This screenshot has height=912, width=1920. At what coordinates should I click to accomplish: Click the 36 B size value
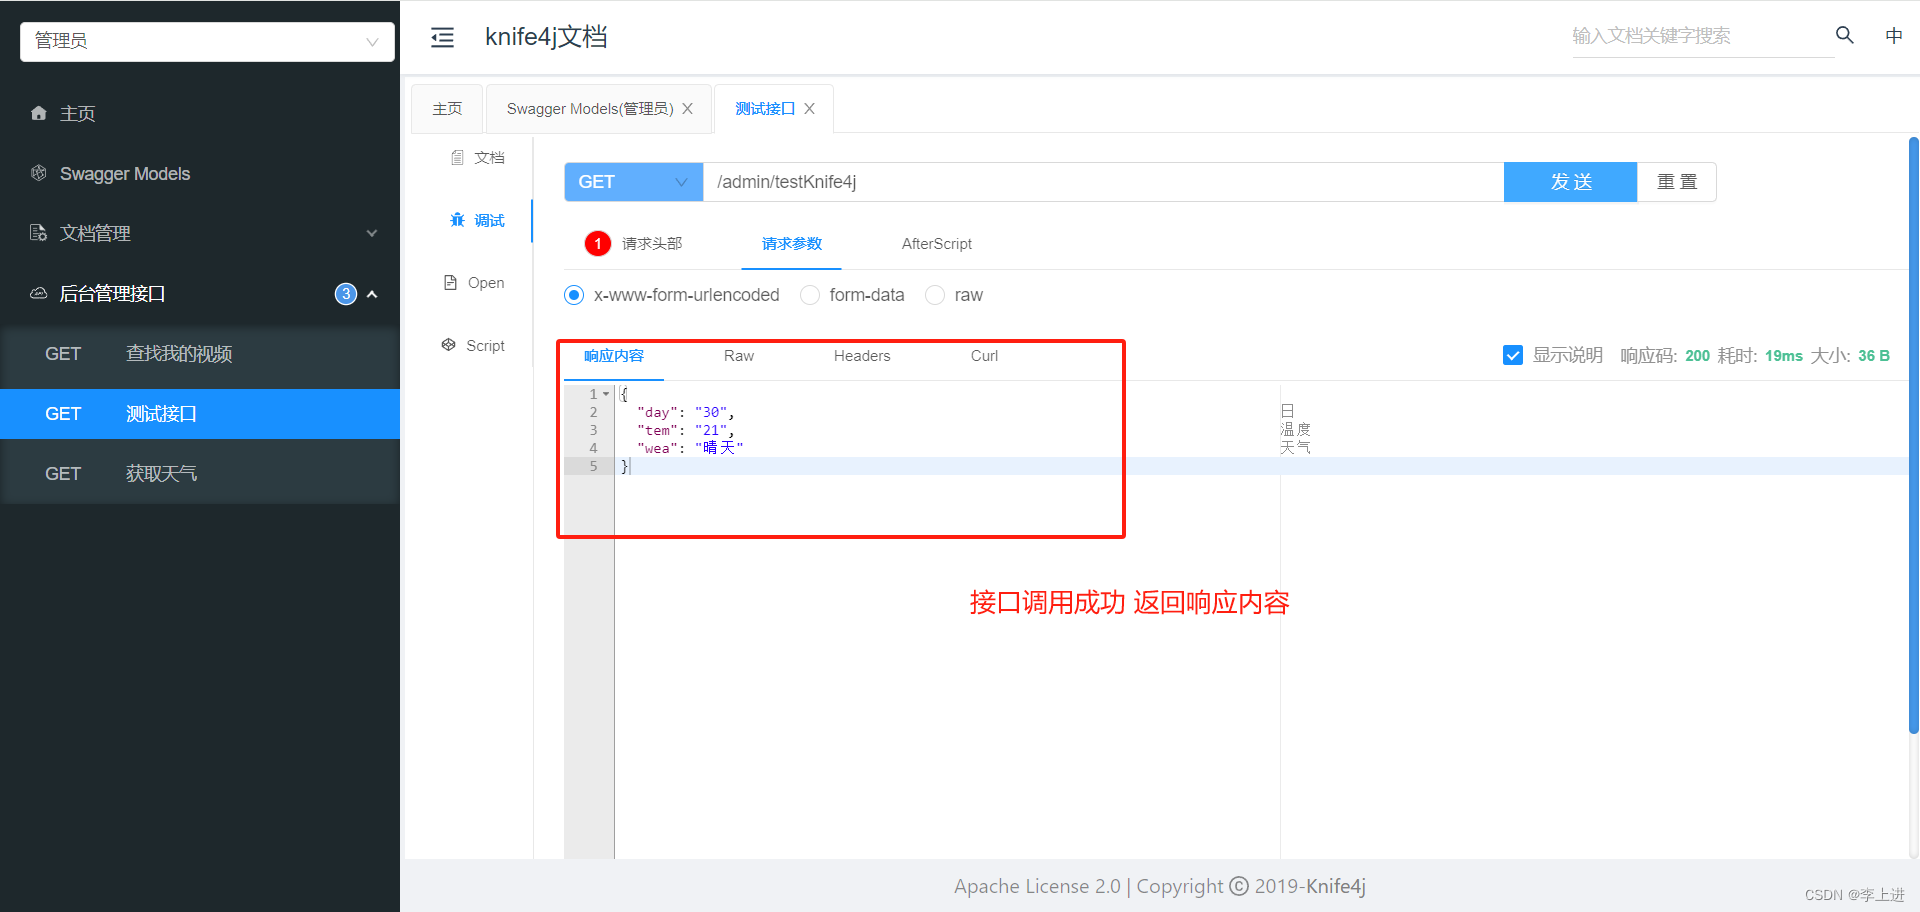[x=1873, y=356]
